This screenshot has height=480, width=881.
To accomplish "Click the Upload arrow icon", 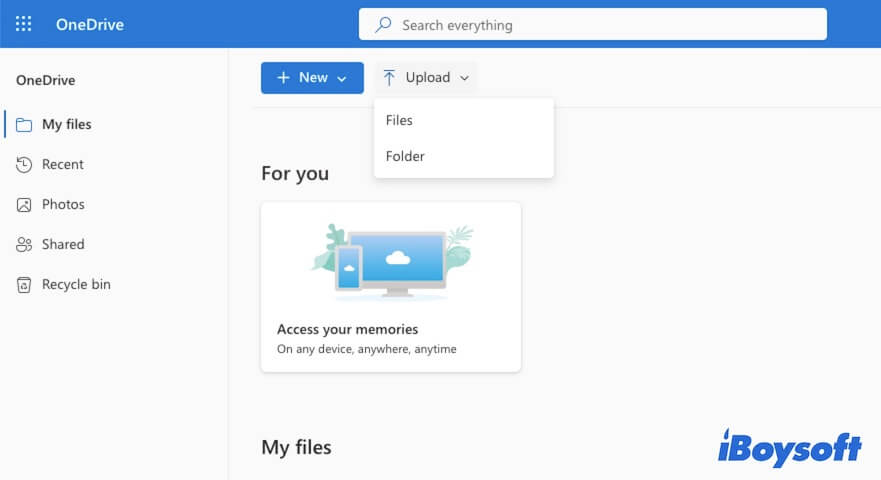I will pyautogui.click(x=389, y=78).
